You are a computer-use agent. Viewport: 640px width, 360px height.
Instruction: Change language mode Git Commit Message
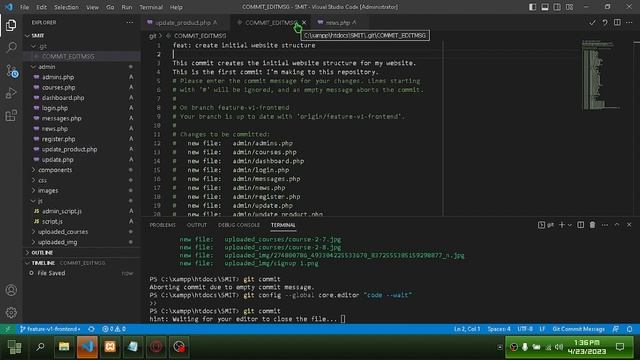[x=578, y=329]
